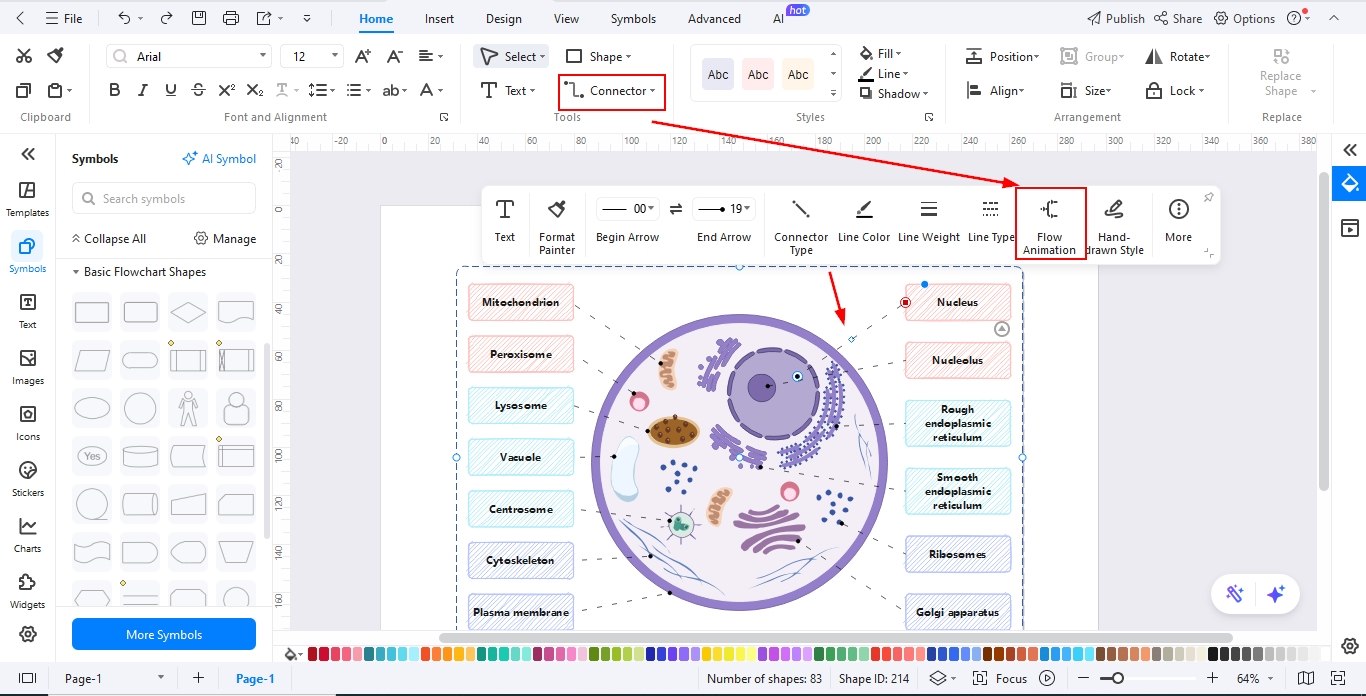Screen dimensions: 1366x696
Task: Select the first red color swatch
Action: [313, 654]
